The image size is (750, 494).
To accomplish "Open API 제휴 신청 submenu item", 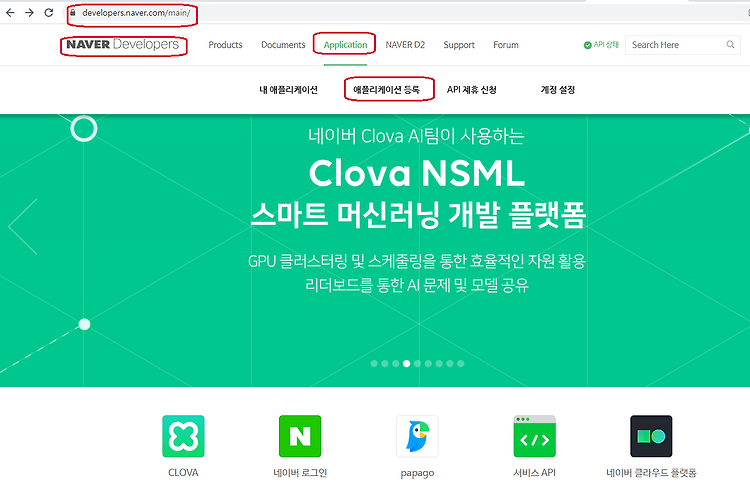I will 472,90.
